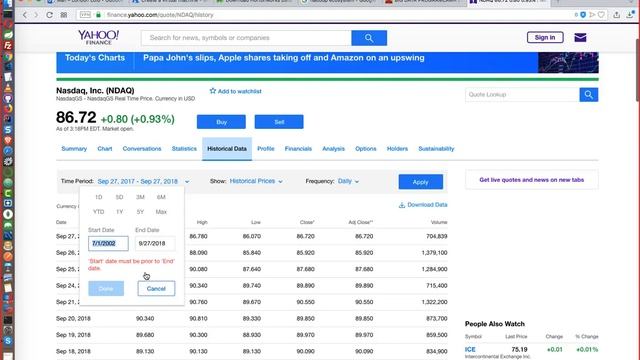Open the Holders tab
Image resolution: width=640 pixels, height=360 pixels.
[x=397, y=149]
